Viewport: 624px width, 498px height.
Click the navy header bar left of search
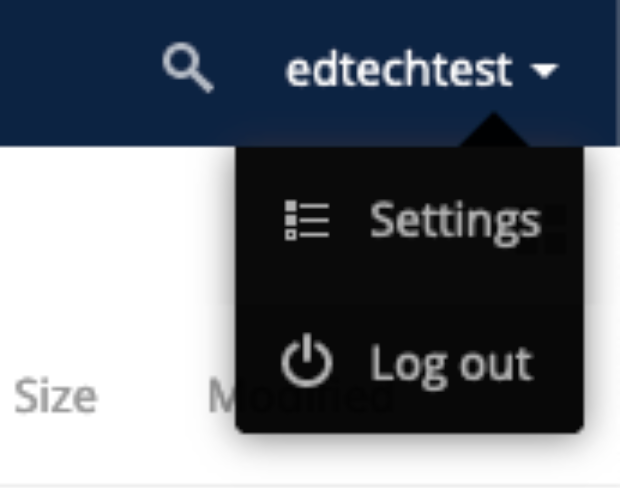pyautogui.click(x=80, y=72)
